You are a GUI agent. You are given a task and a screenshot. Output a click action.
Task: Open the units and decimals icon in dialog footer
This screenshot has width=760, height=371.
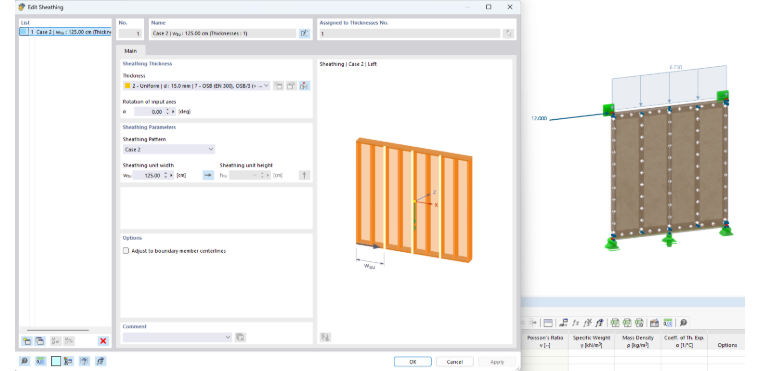tap(40, 361)
